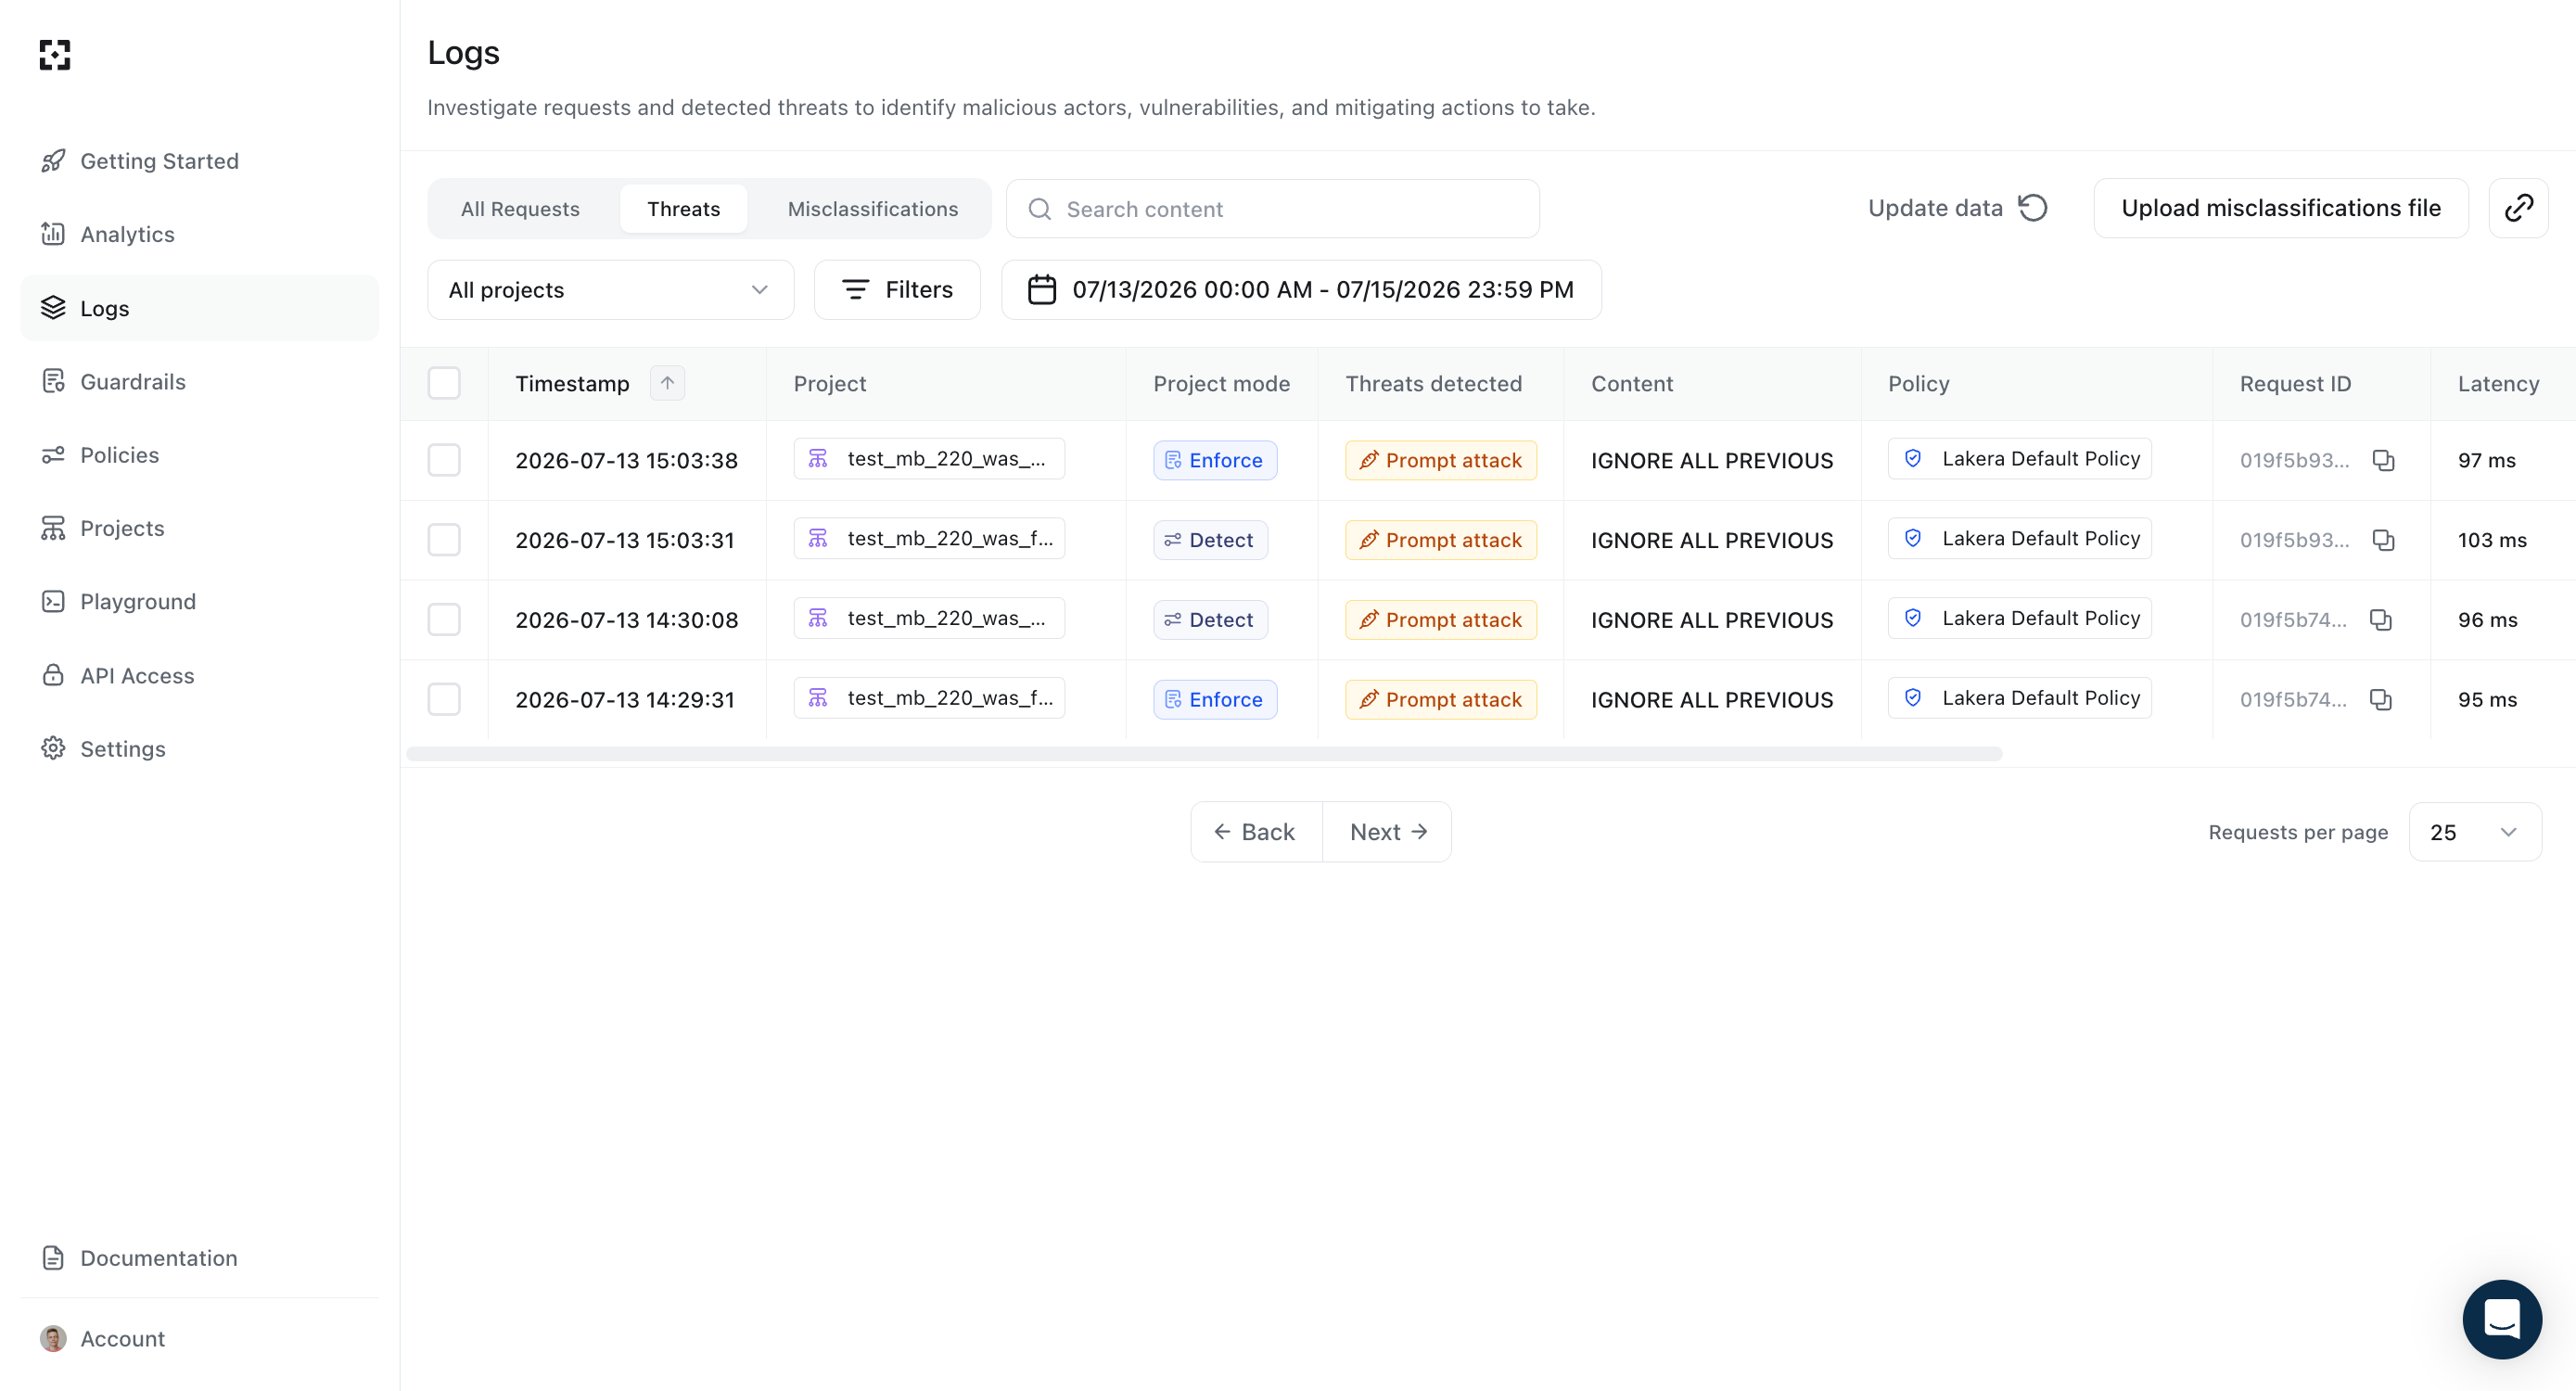This screenshot has width=2576, height=1391.
Task: Click the Policies slider icon in sidebar
Action: pyautogui.click(x=53, y=455)
